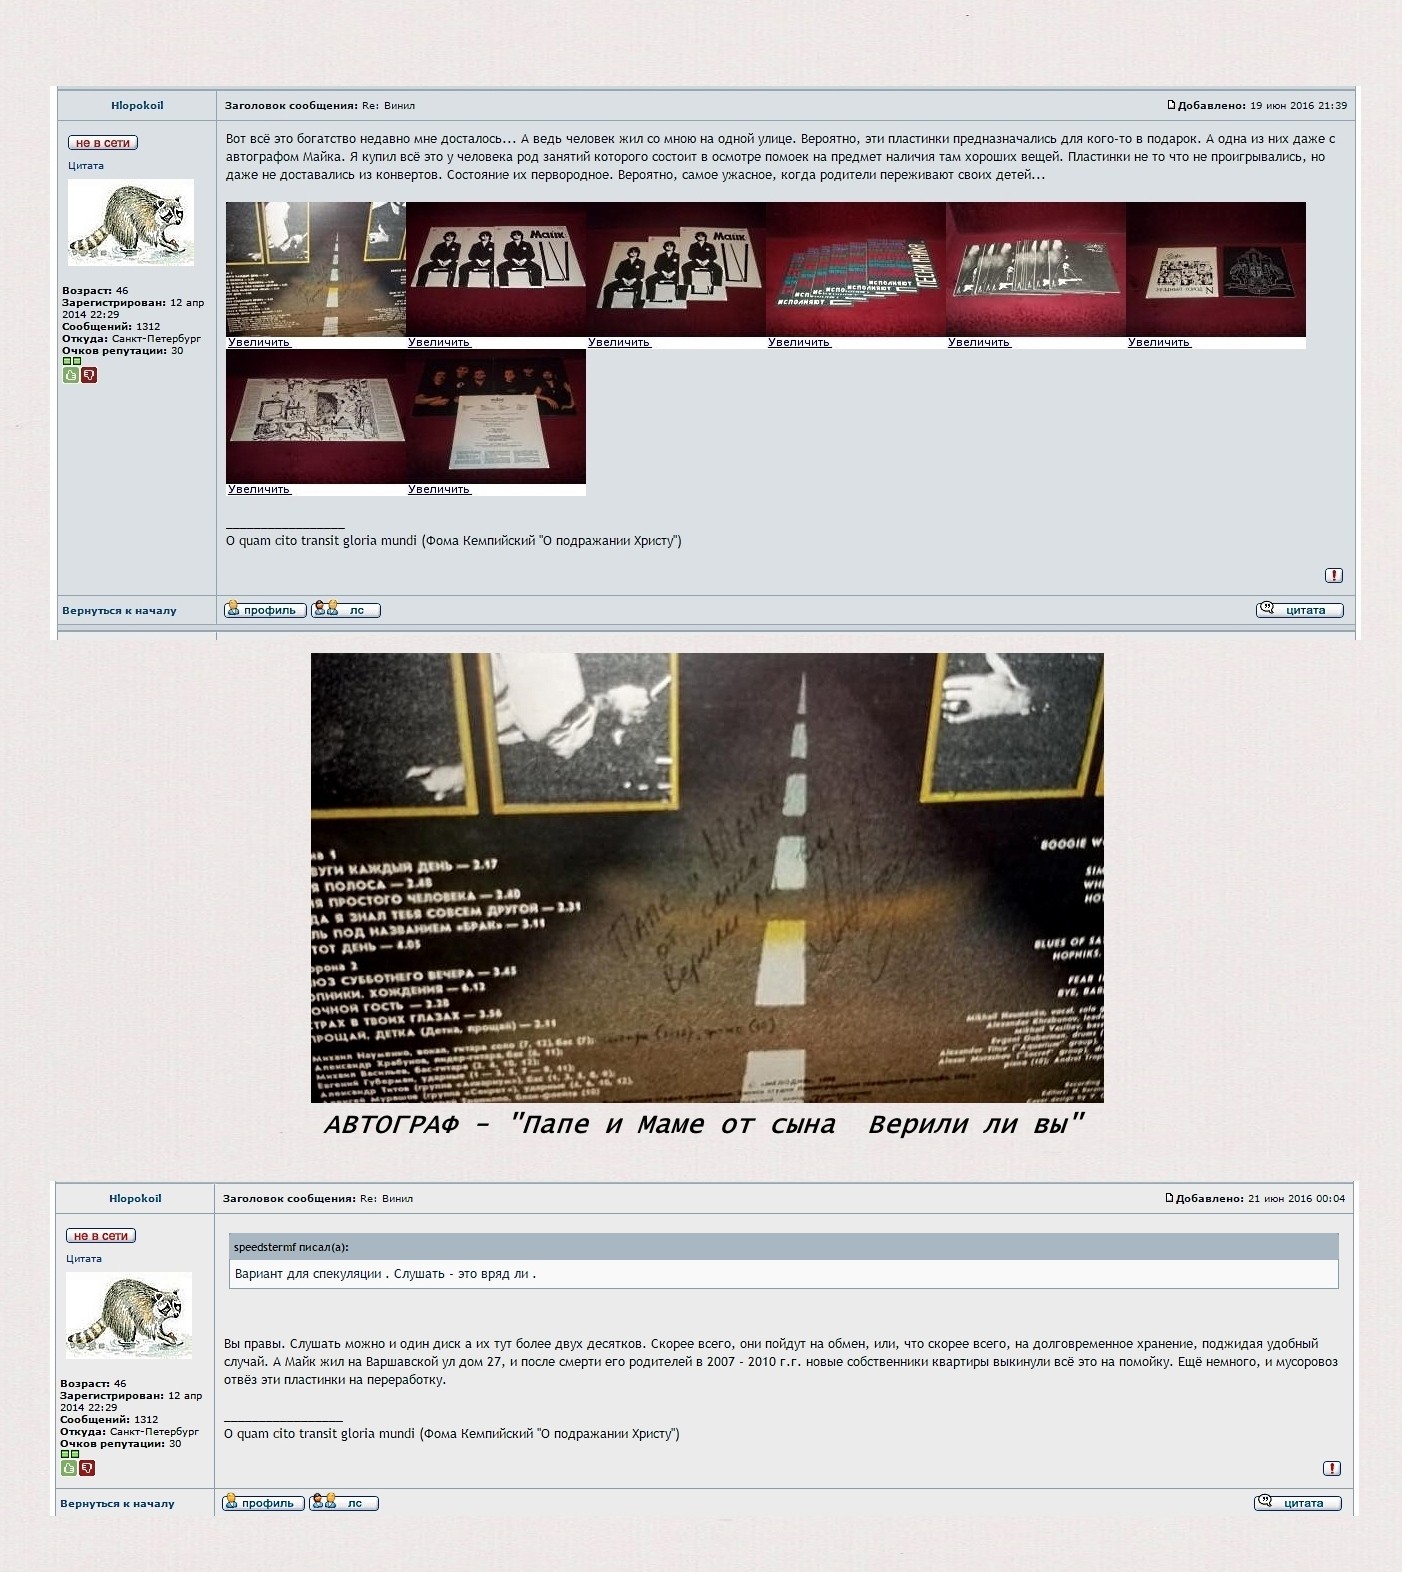Click the red thumbs-down reputation icon in the 19 июн post
The image size is (1402, 1572).
(x=89, y=375)
